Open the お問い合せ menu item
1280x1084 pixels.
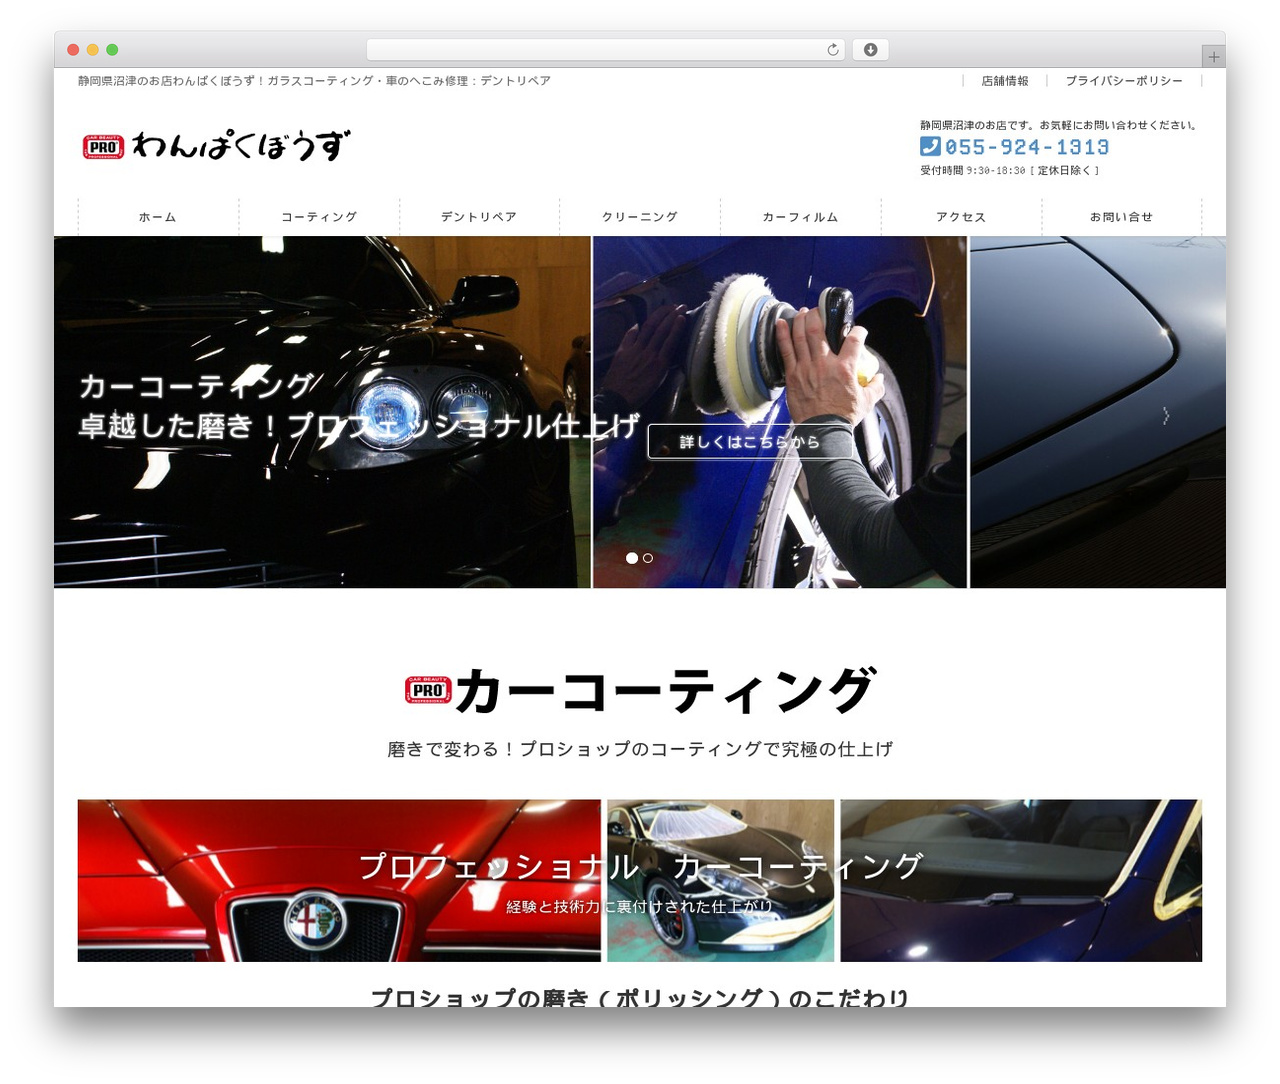[x=1121, y=217]
